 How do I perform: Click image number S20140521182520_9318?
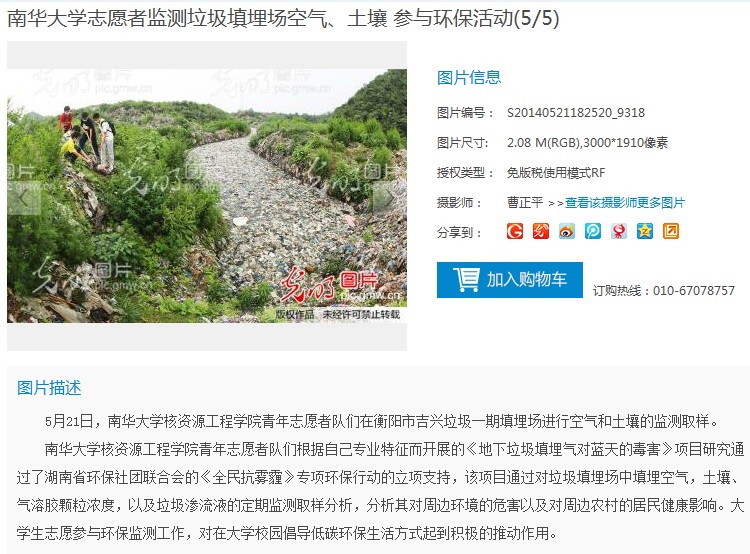576,113
